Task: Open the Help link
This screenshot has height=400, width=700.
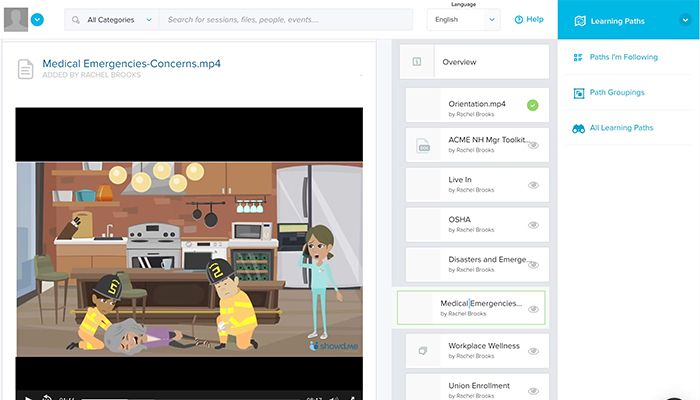Action: point(529,19)
